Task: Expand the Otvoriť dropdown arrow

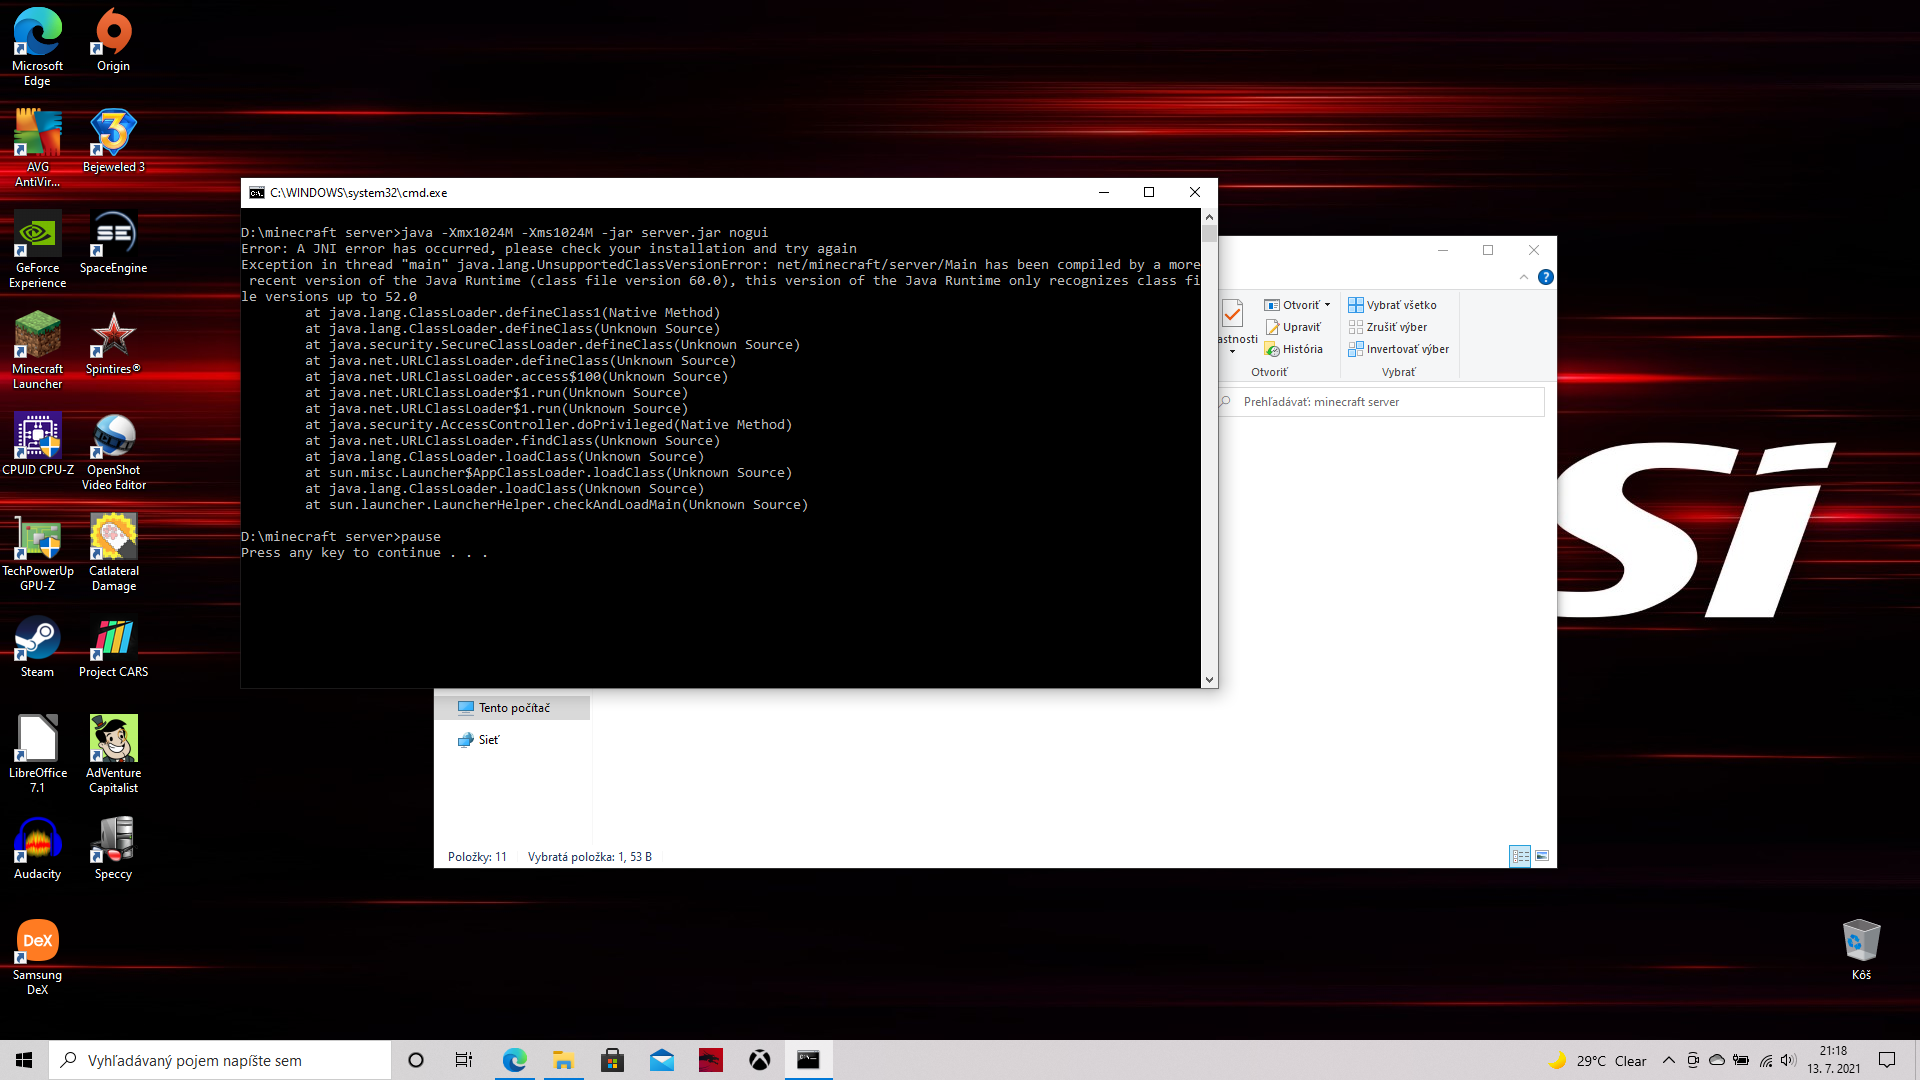Action: pyautogui.click(x=1328, y=305)
